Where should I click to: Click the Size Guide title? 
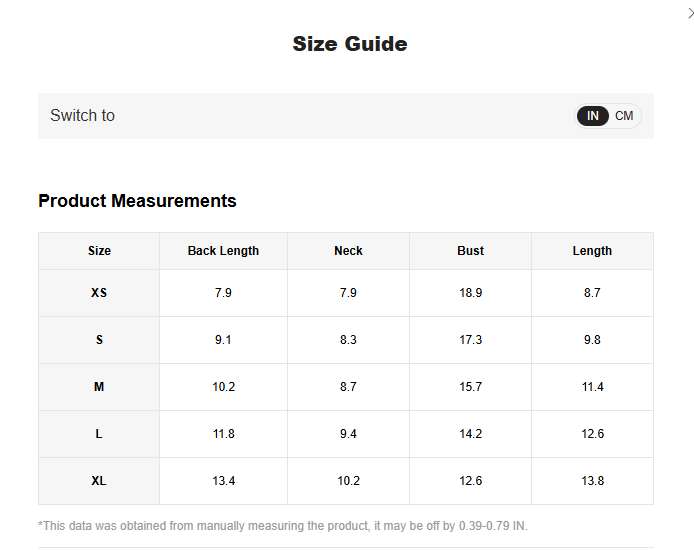[x=349, y=44]
